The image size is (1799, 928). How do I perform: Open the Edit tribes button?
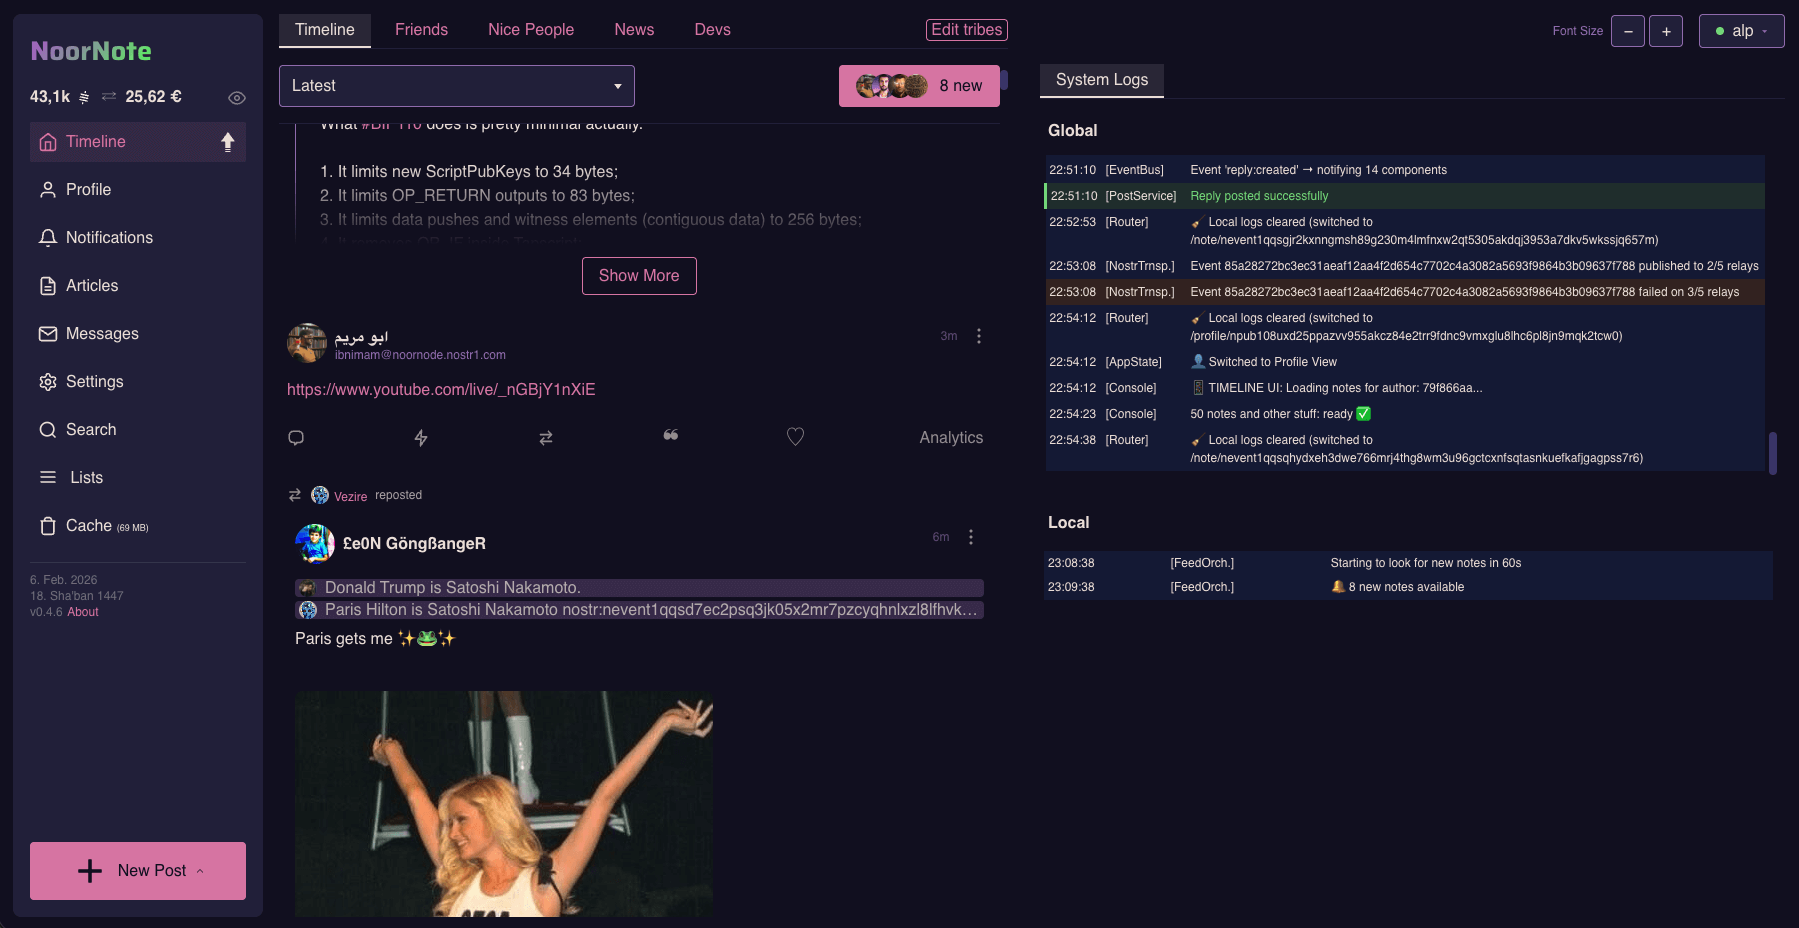pyautogui.click(x=966, y=30)
